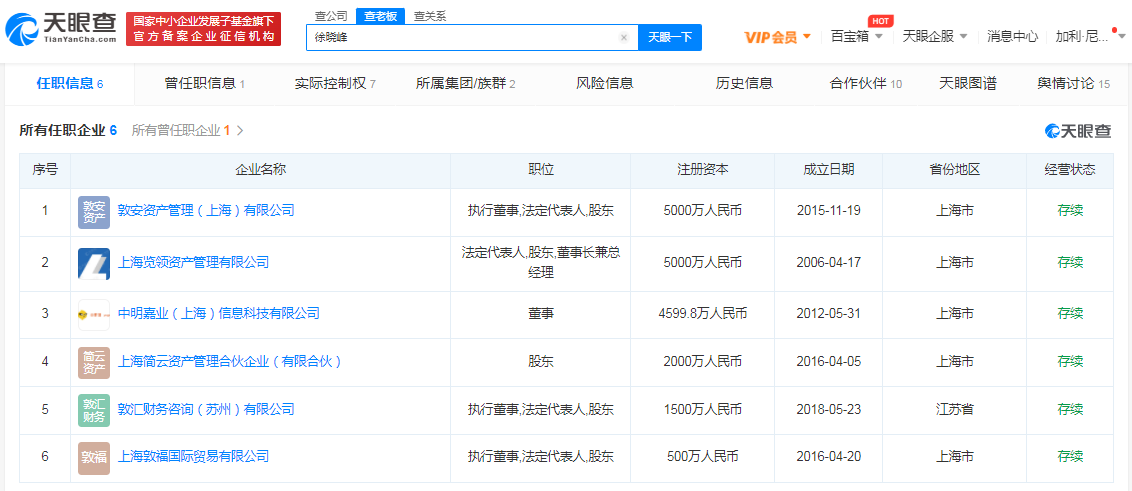Image resolution: width=1132 pixels, height=491 pixels.
Task: Click the 省份地区 column header
Action: click(954, 170)
